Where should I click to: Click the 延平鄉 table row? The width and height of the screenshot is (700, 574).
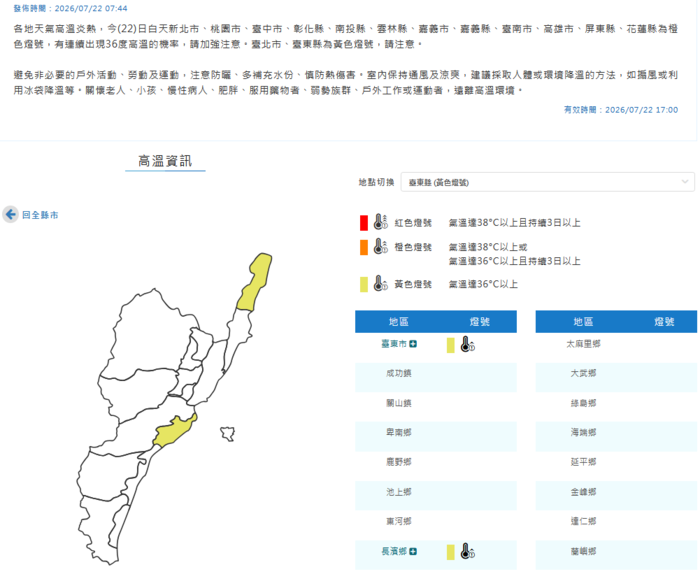coord(616,466)
